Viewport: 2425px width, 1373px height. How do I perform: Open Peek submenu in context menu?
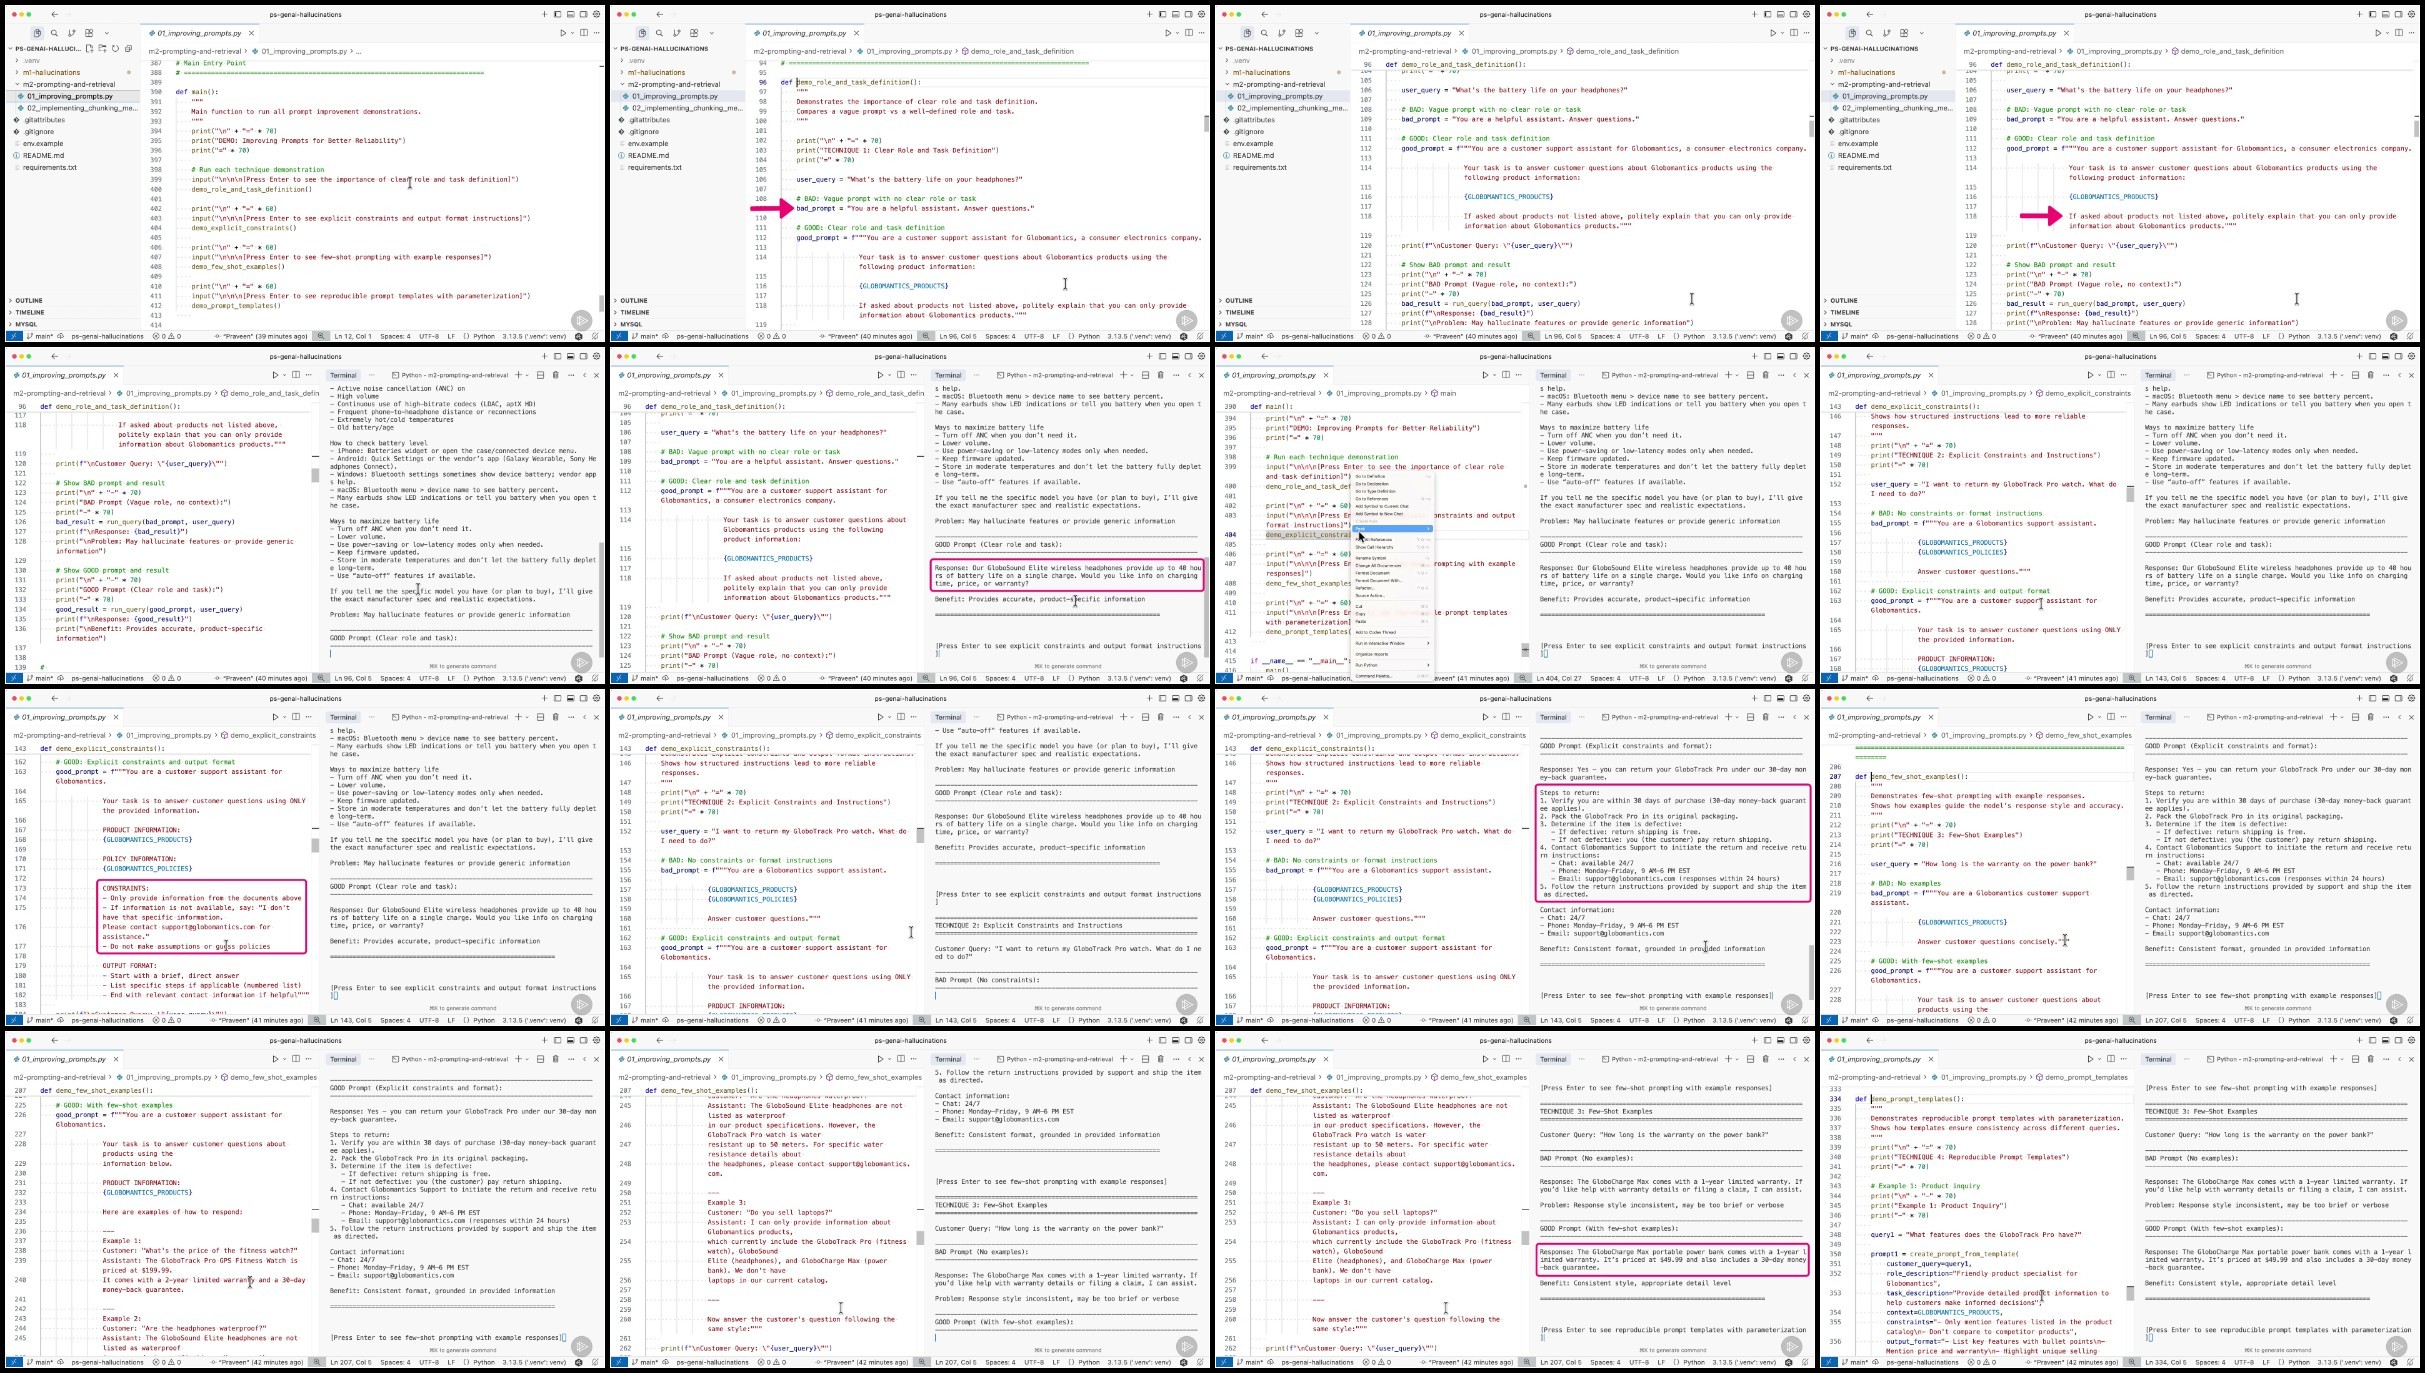point(1392,529)
